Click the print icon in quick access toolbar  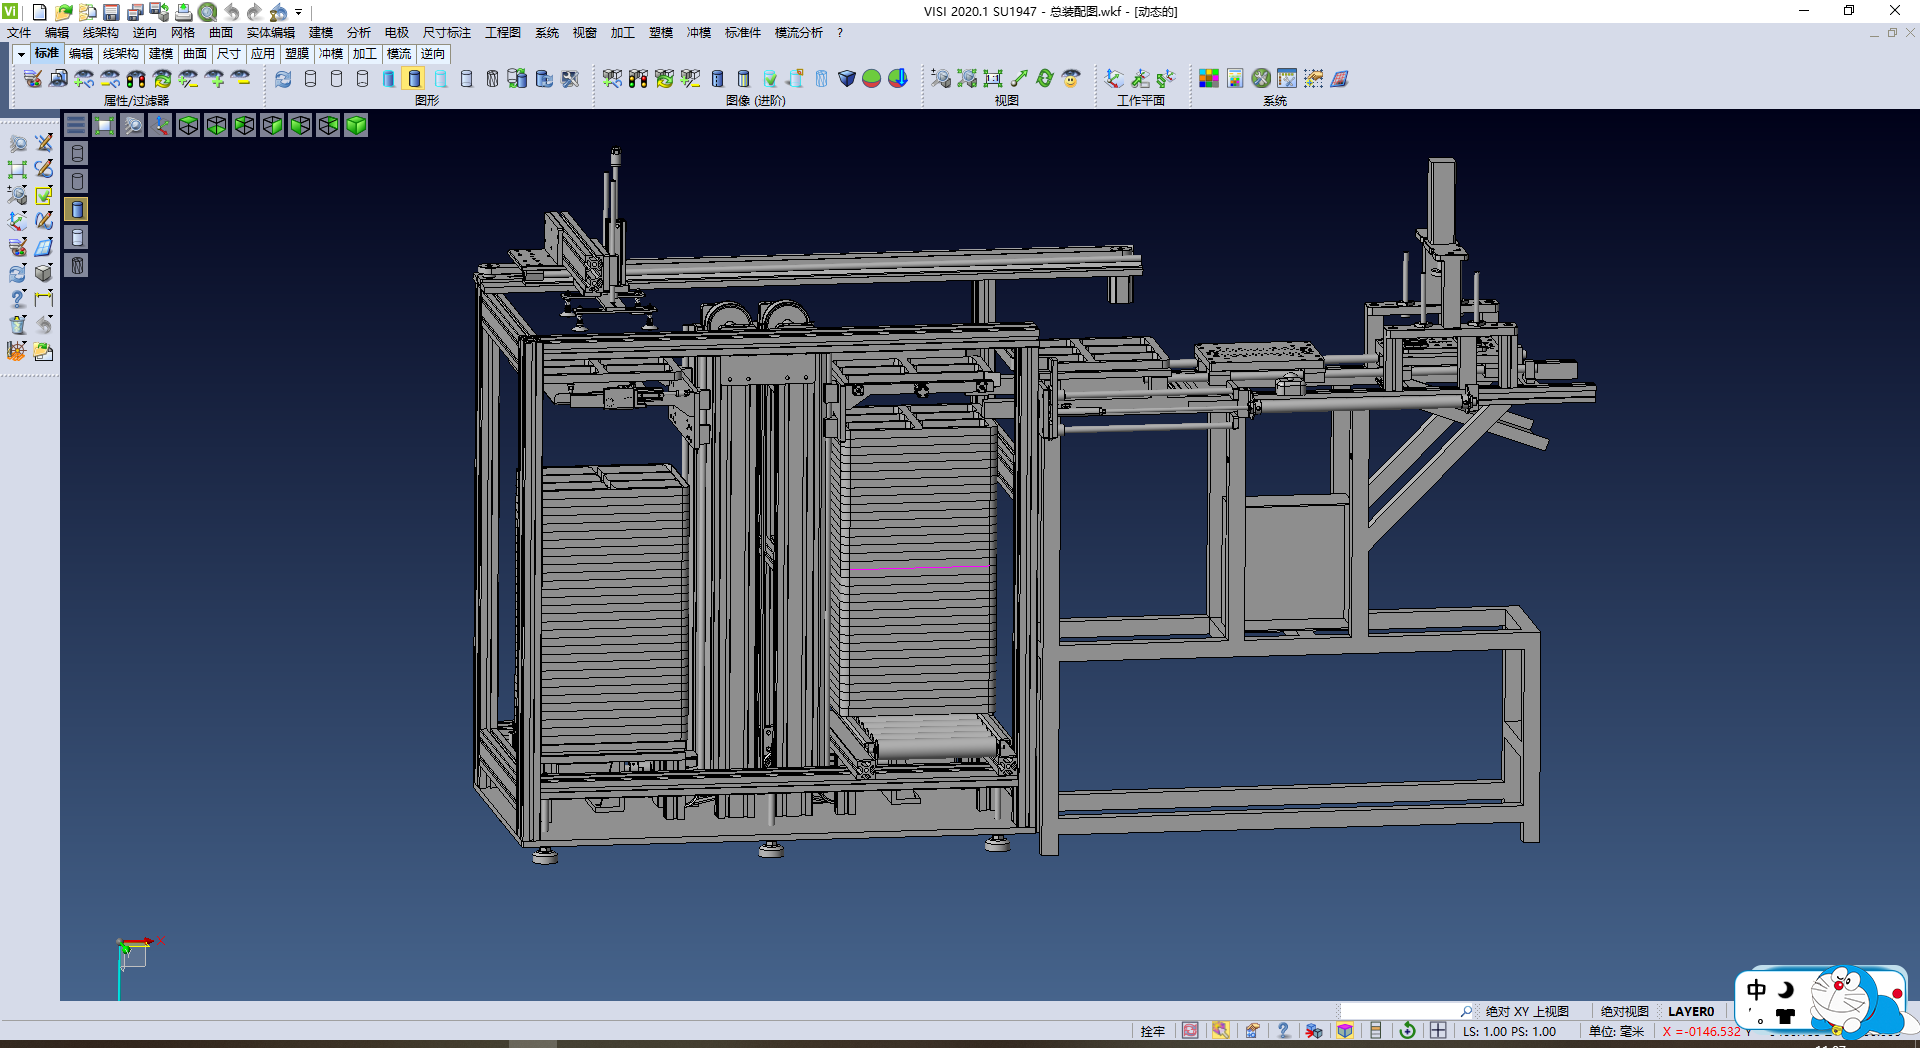coord(184,12)
